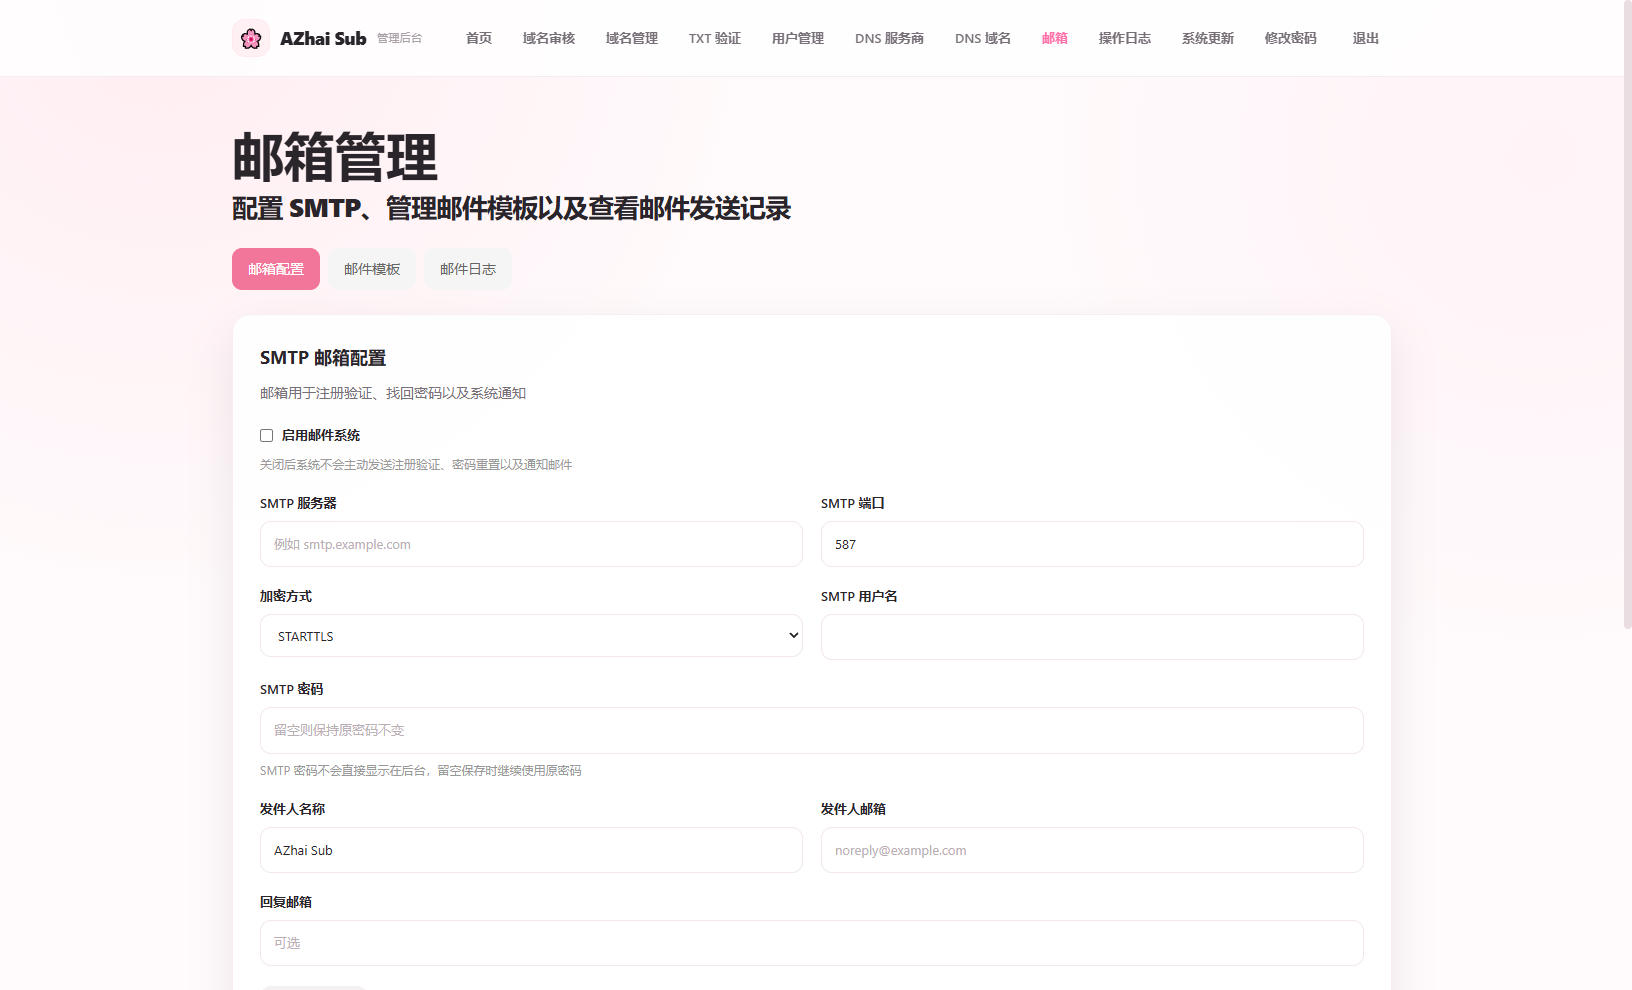Click the 启用邮件系统 label text
Viewport: 1632px width, 990px height.
320,435
